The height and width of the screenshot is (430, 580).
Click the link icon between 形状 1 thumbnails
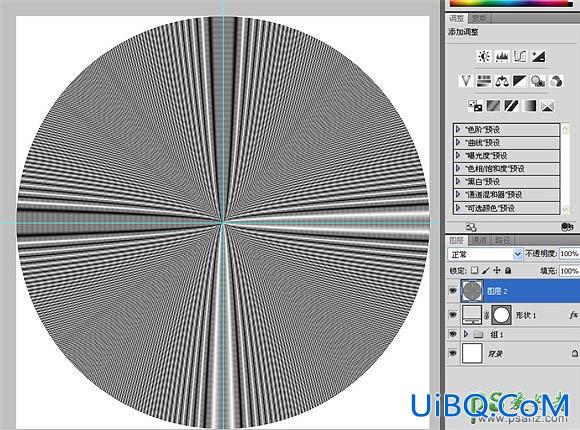(x=487, y=315)
